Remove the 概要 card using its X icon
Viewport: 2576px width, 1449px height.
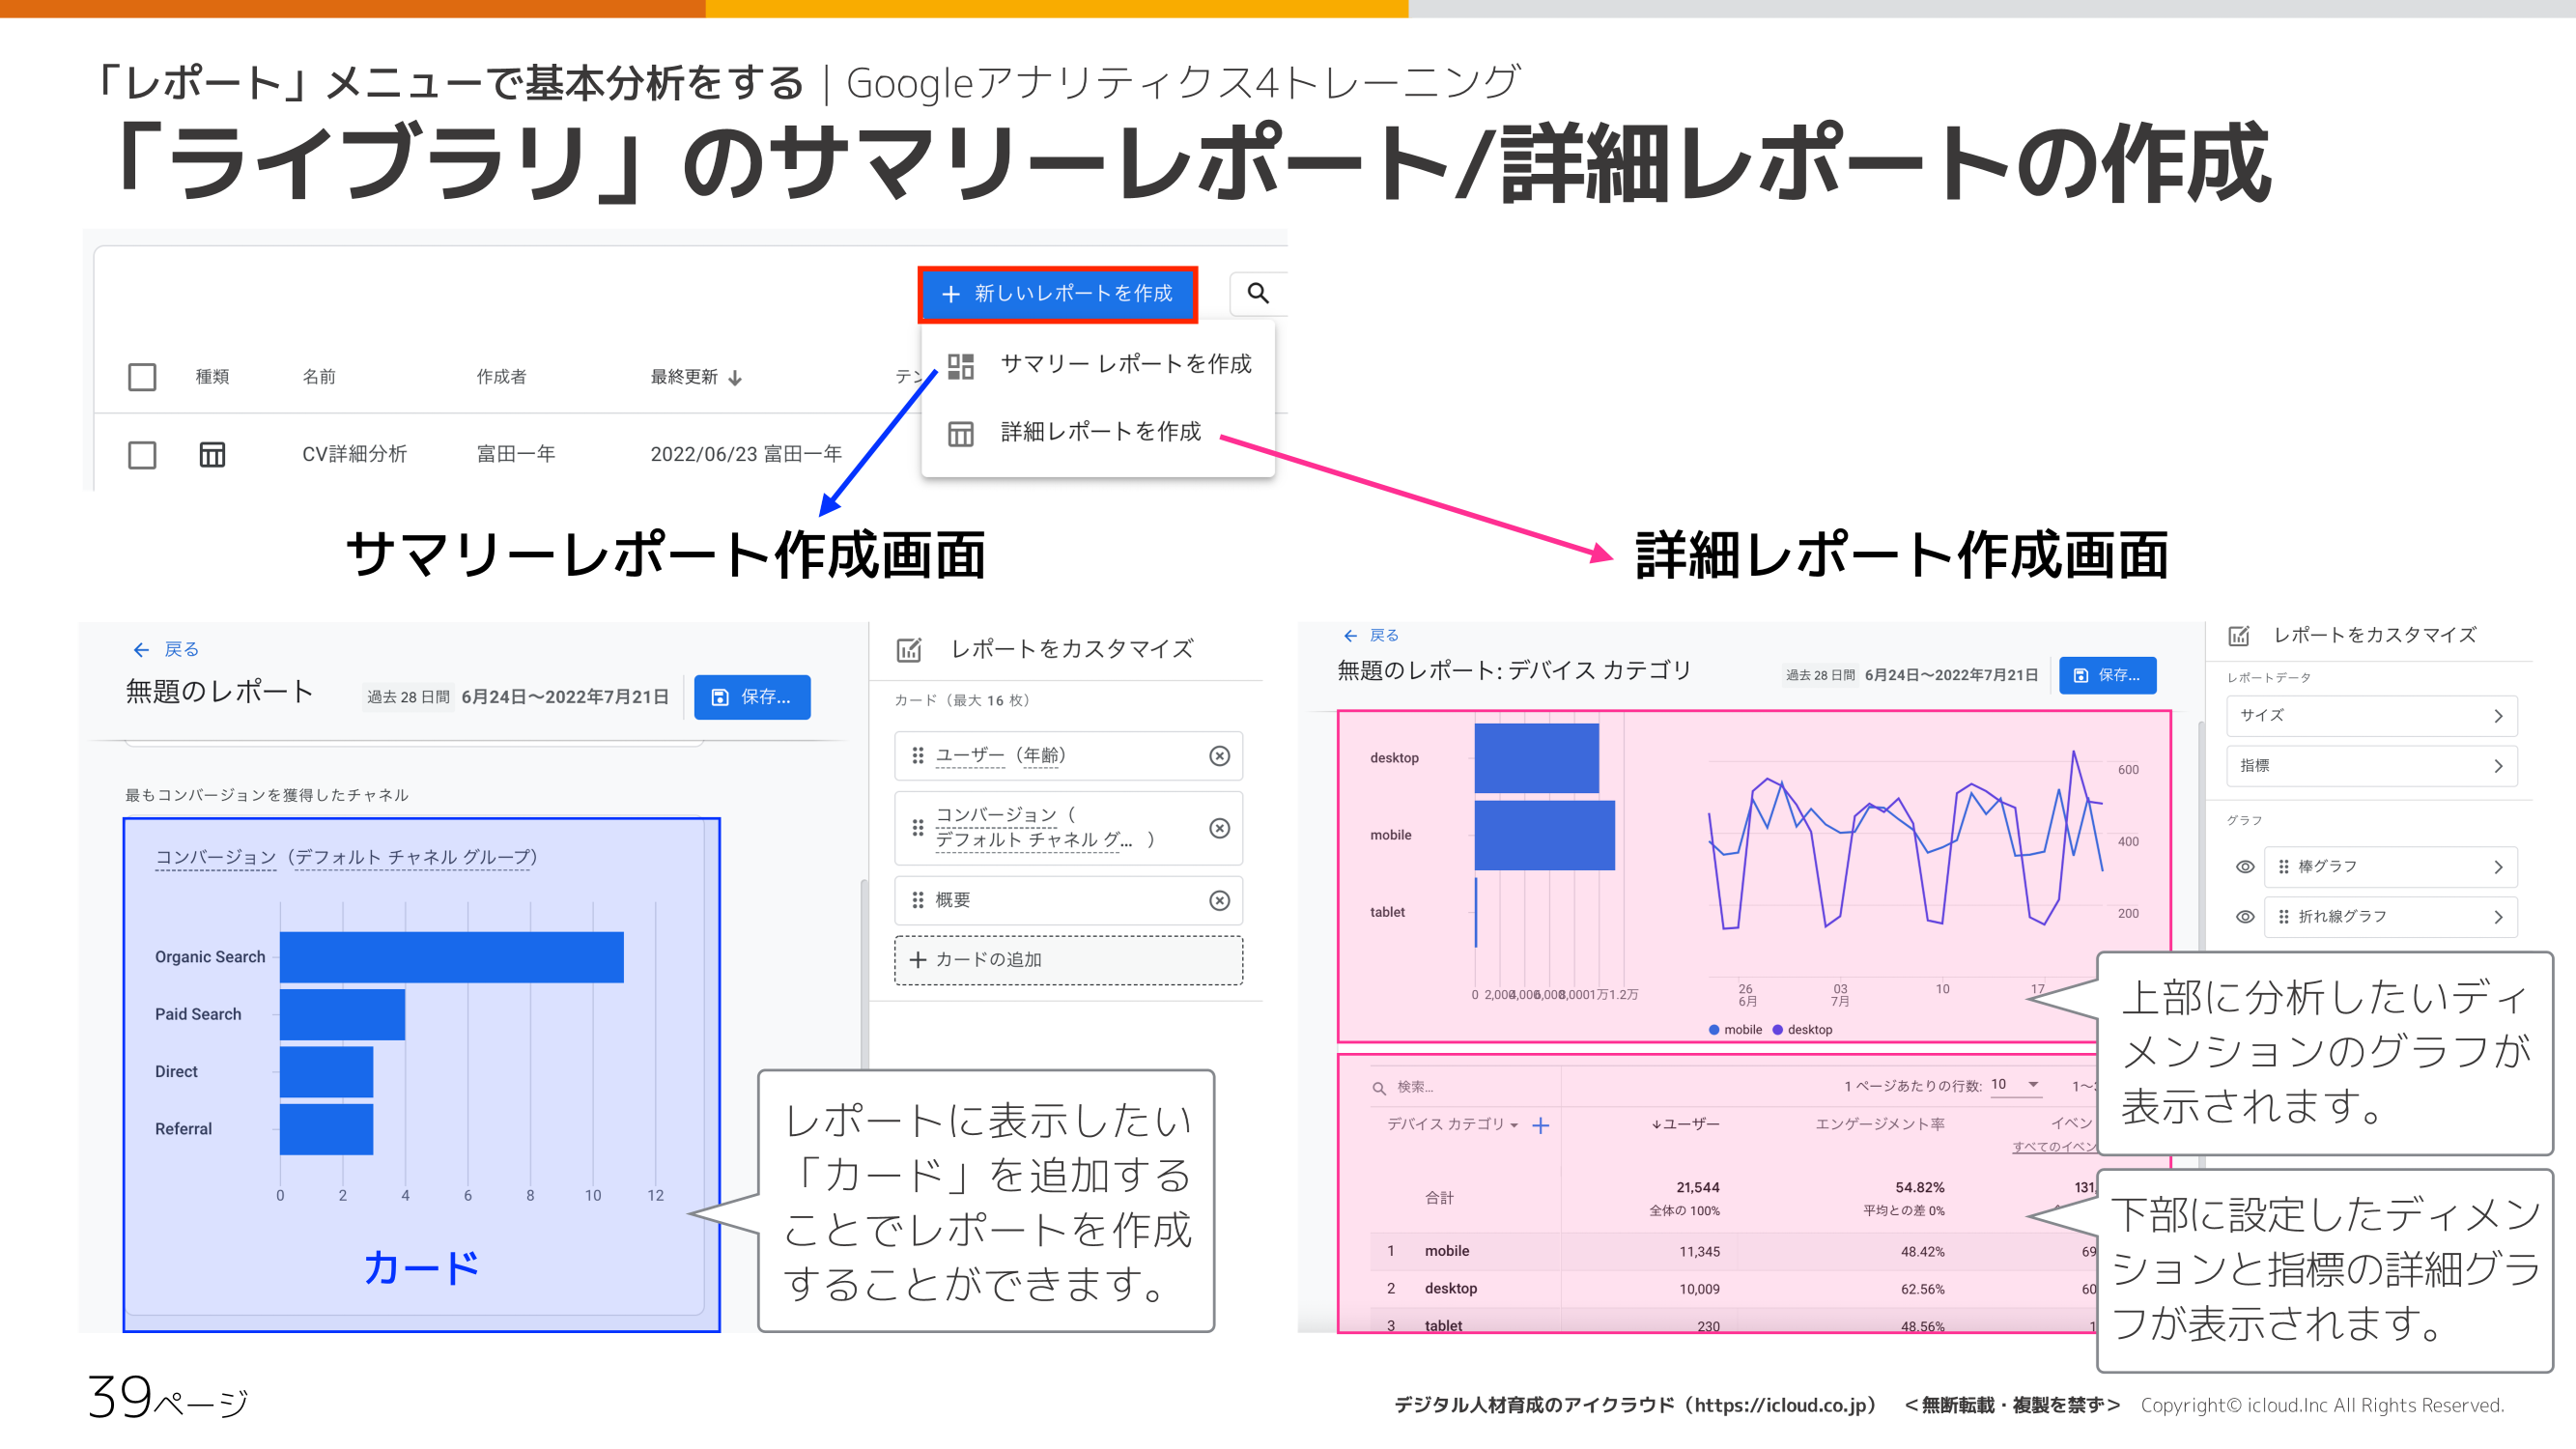coord(1219,900)
